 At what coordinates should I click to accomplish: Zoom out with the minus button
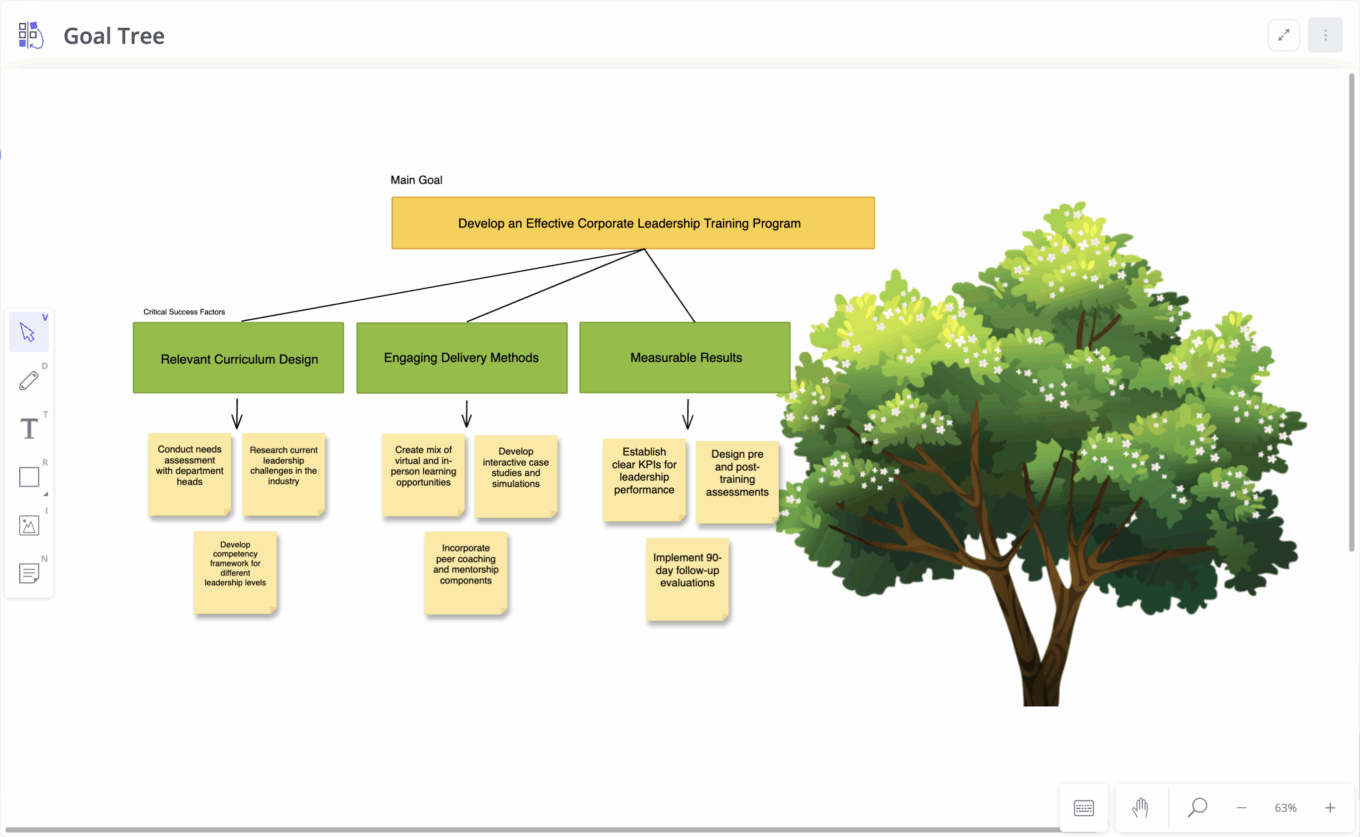click(x=1241, y=807)
